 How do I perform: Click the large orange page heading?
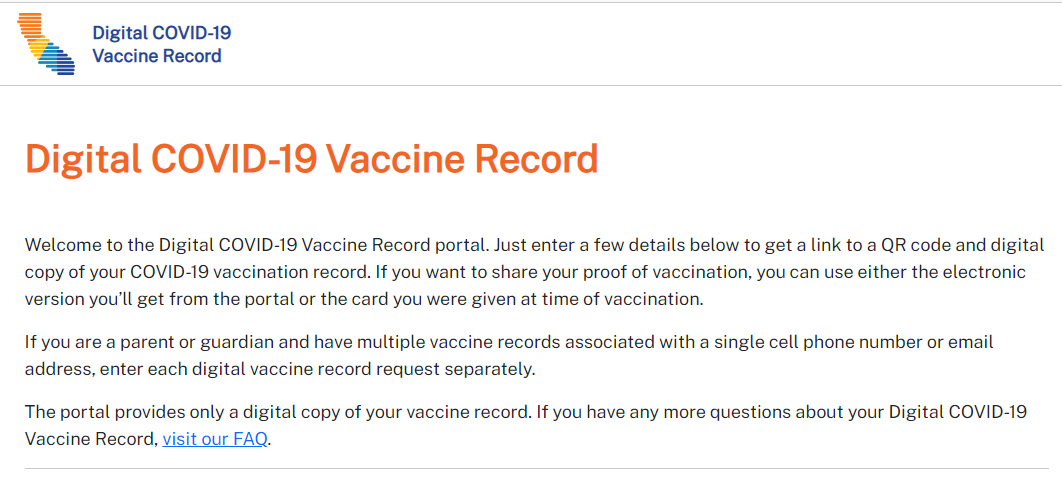(311, 159)
